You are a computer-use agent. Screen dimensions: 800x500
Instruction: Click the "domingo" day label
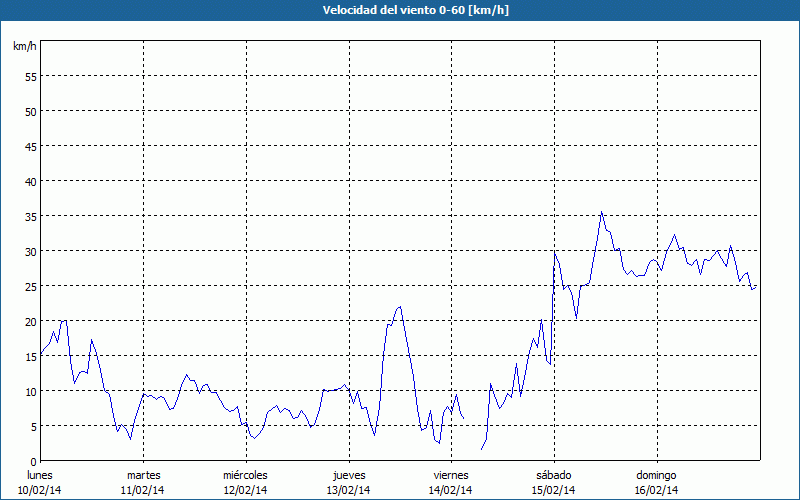point(655,475)
